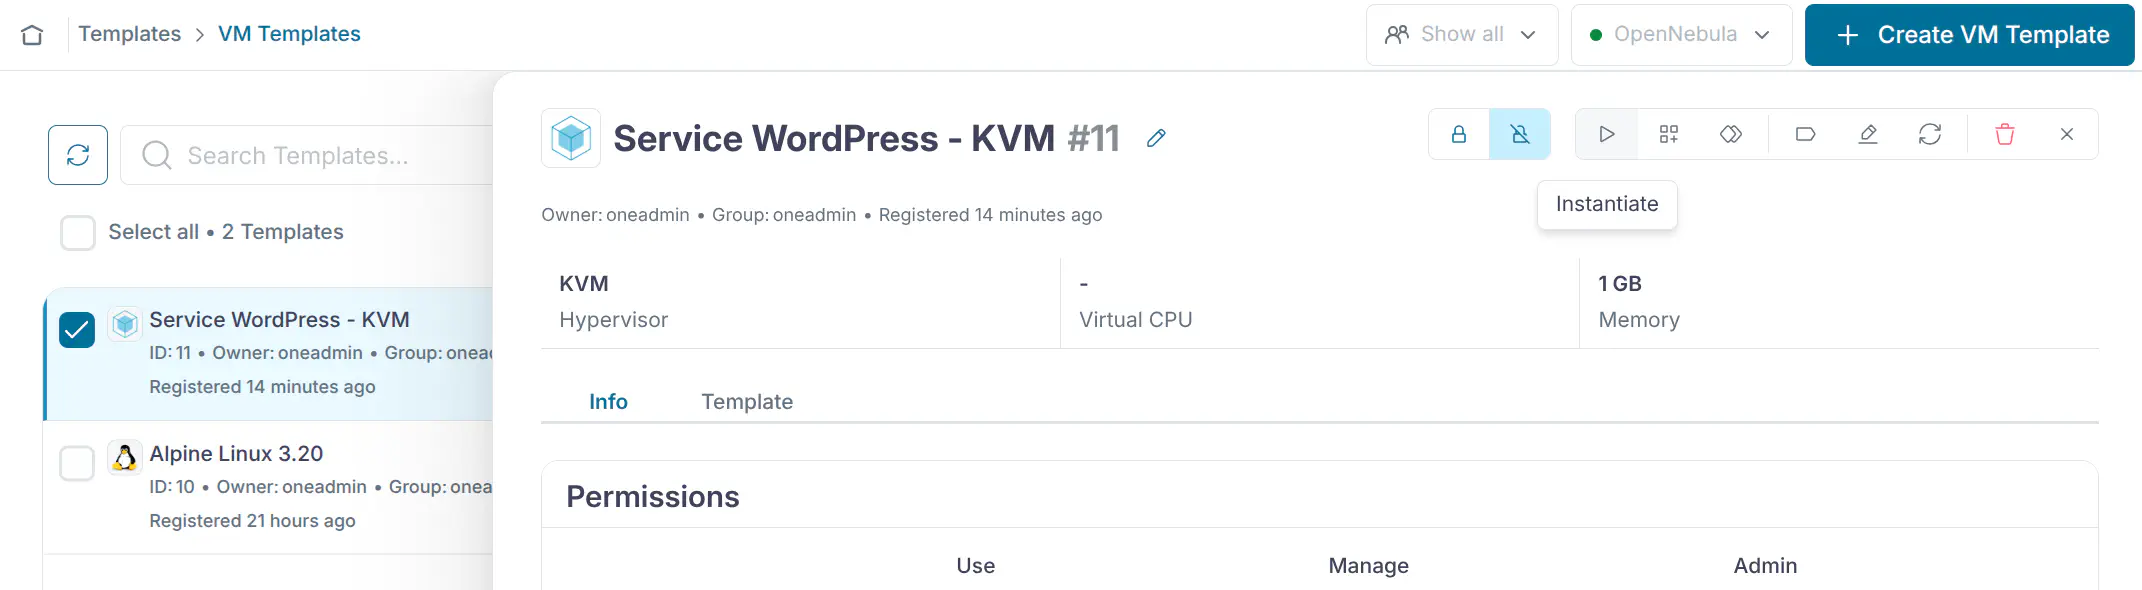Click the Virtual CPU label
The image size is (2142, 590).
[x=1136, y=320]
